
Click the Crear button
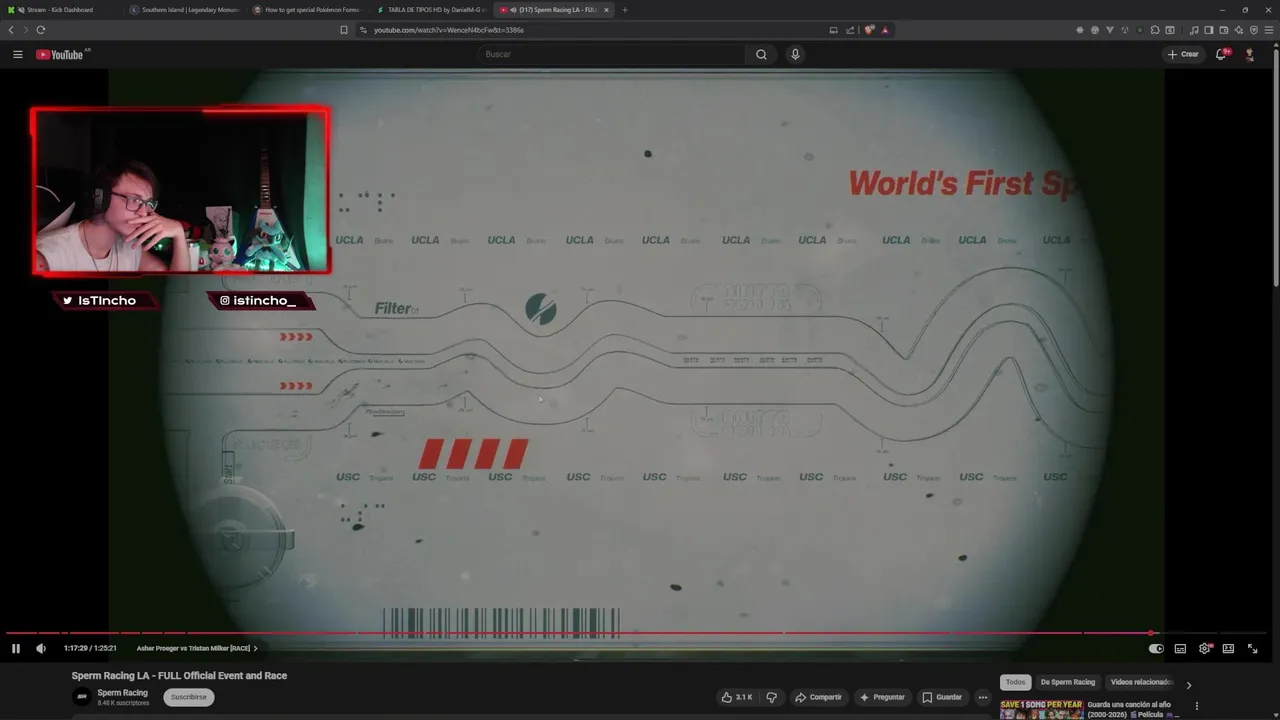pos(1183,54)
